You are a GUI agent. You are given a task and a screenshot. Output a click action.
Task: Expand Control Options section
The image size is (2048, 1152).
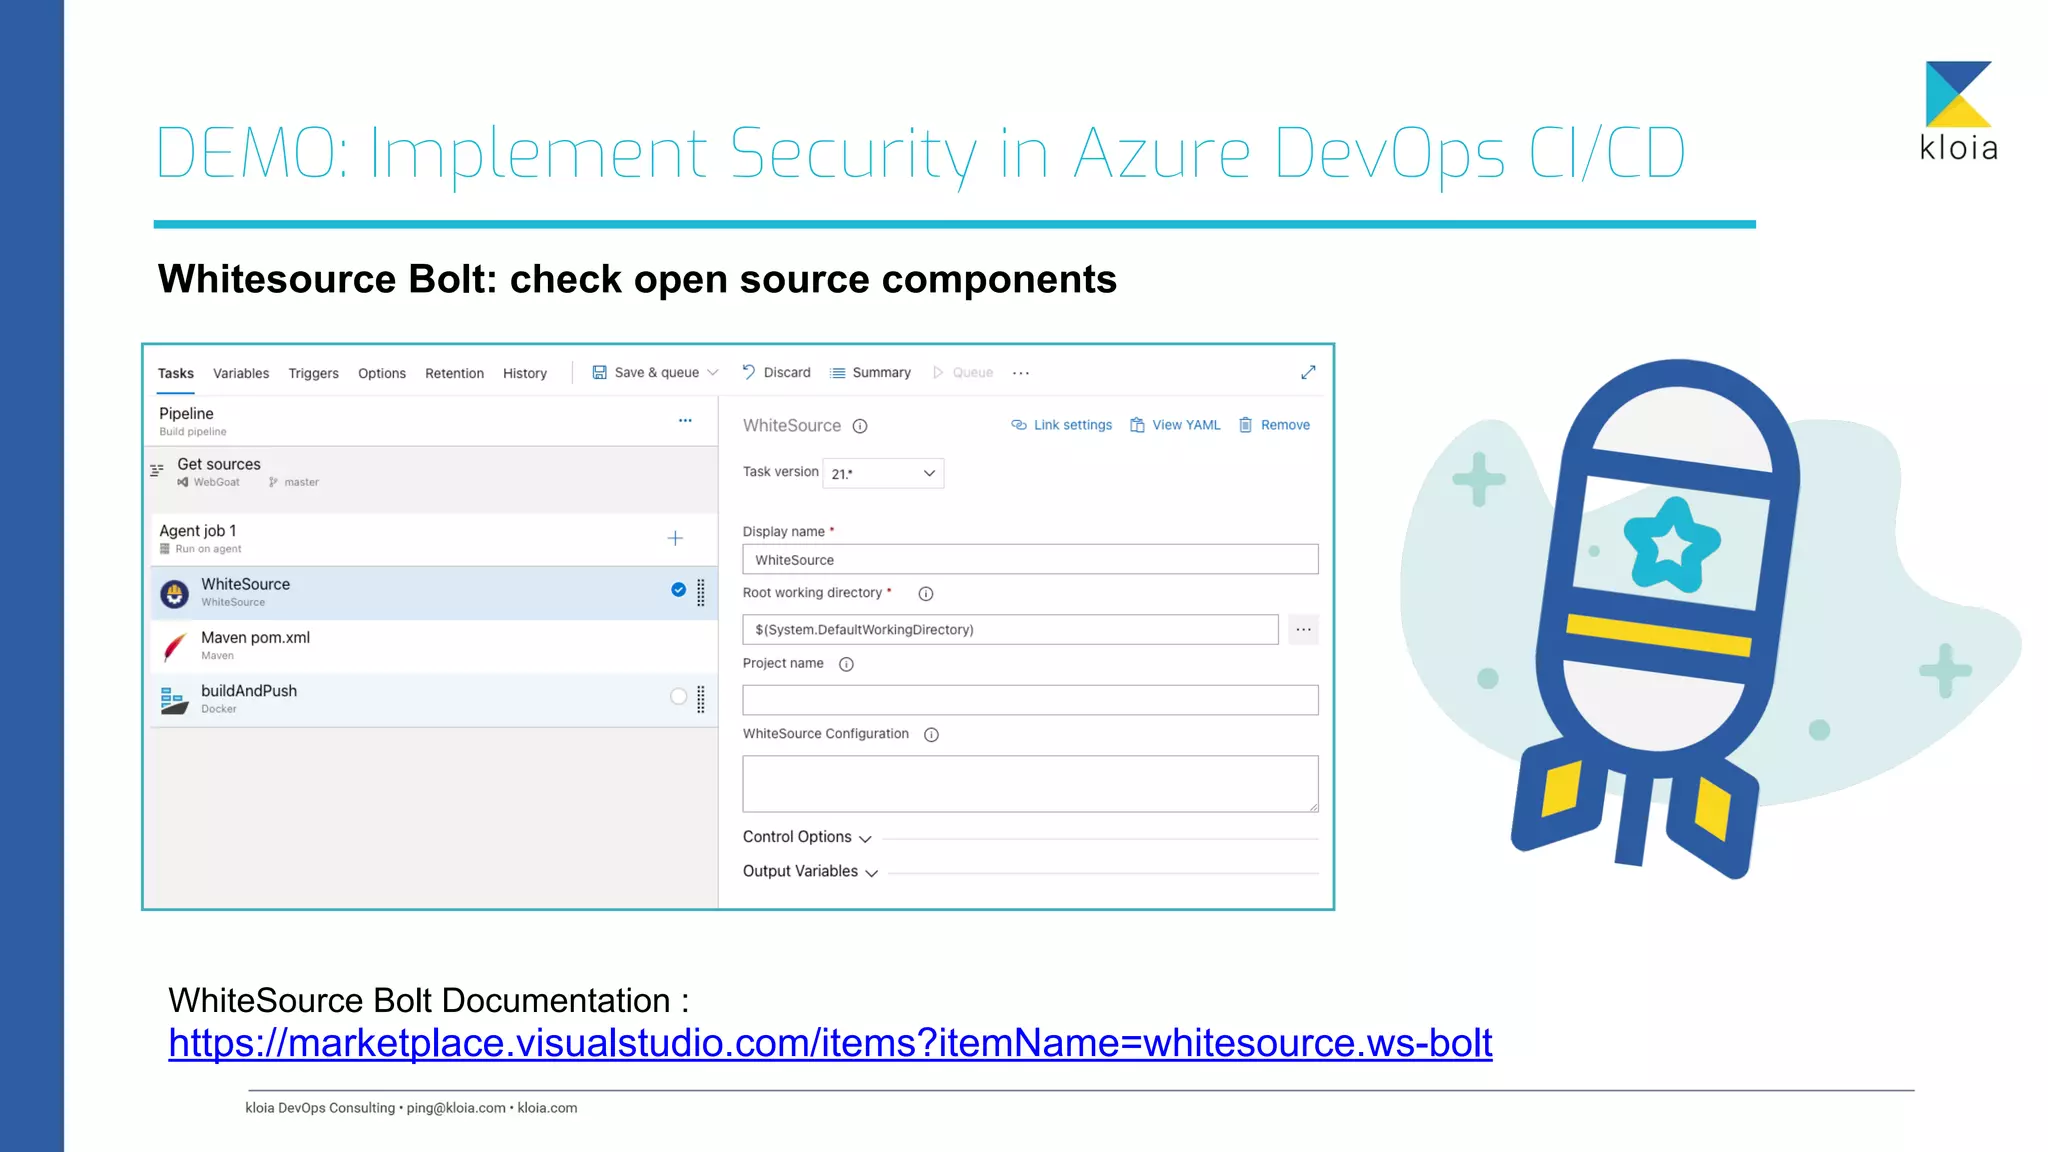(x=807, y=837)
